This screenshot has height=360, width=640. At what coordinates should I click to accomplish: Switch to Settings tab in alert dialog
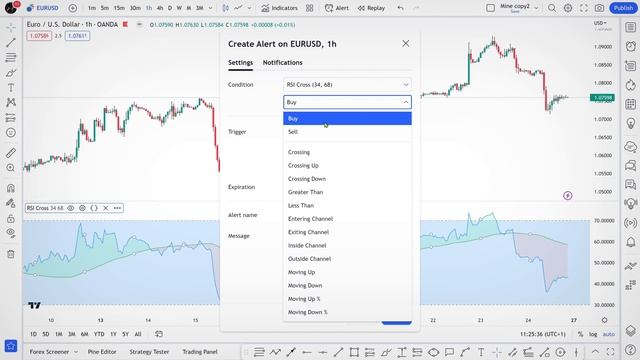tap(240, 62)
